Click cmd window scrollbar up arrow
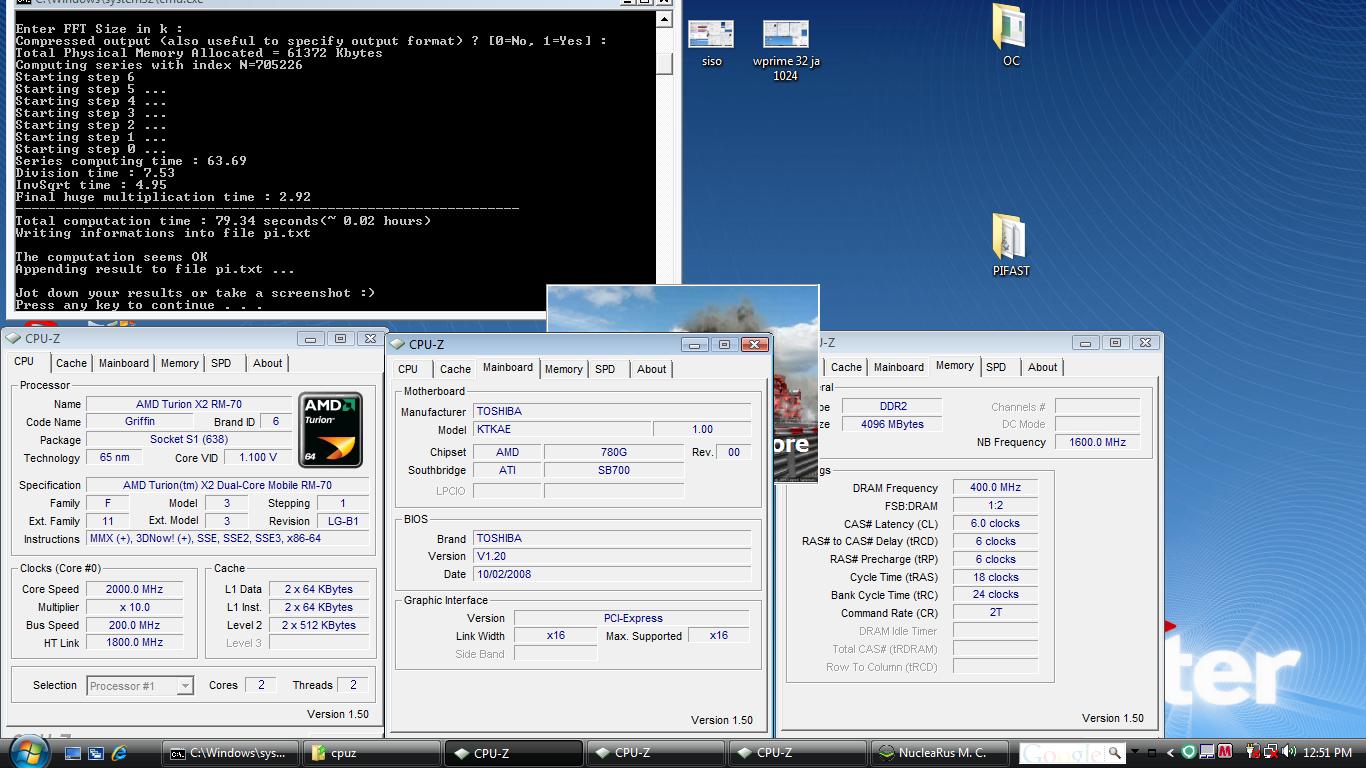 pos(664,19)
